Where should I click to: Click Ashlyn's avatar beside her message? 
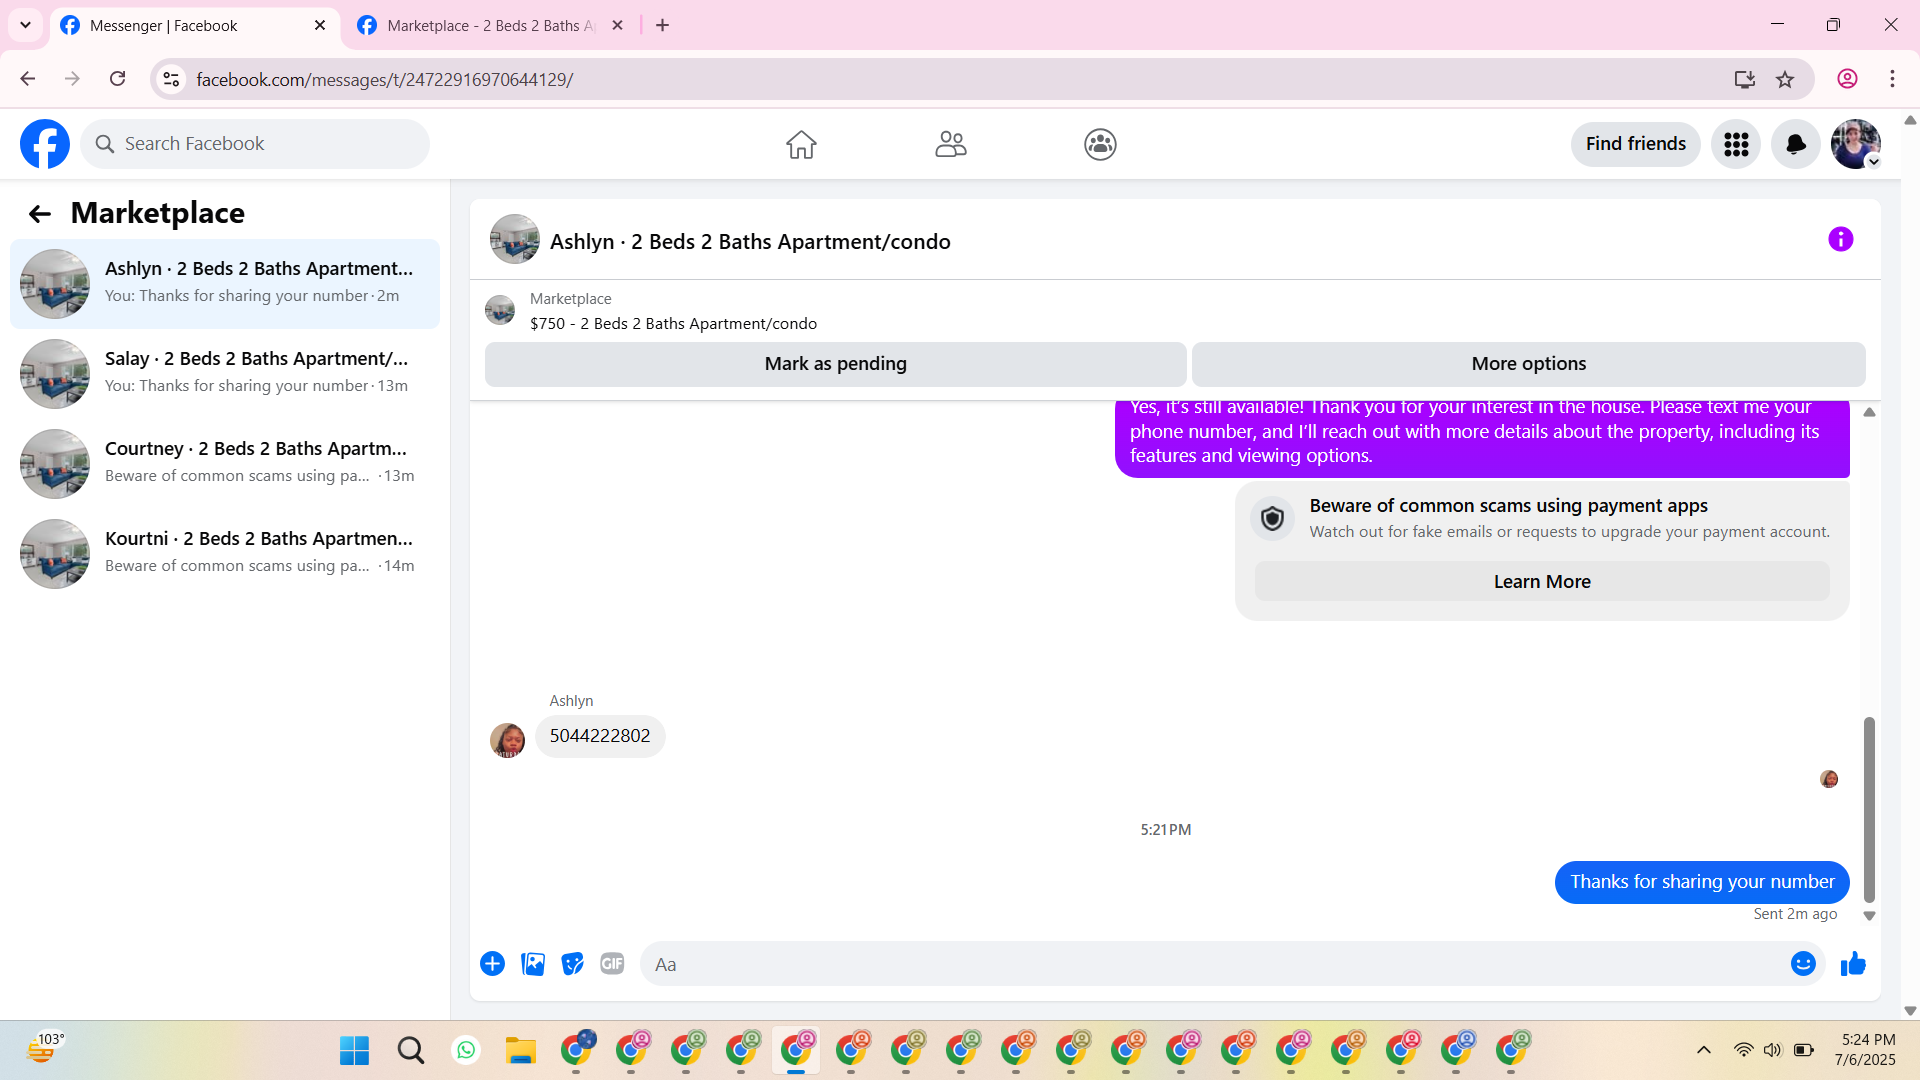pyautogui.click(x=507, y=740)
